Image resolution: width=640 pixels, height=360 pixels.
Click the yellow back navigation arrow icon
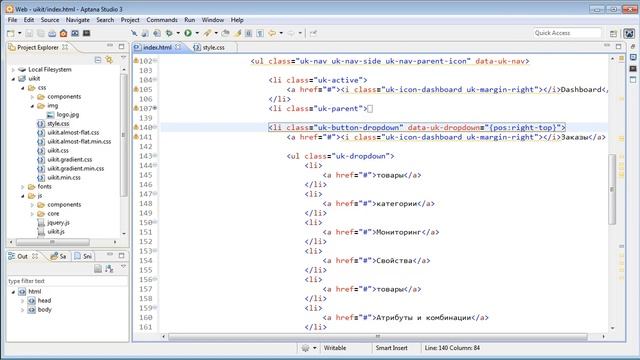point(272,33)
